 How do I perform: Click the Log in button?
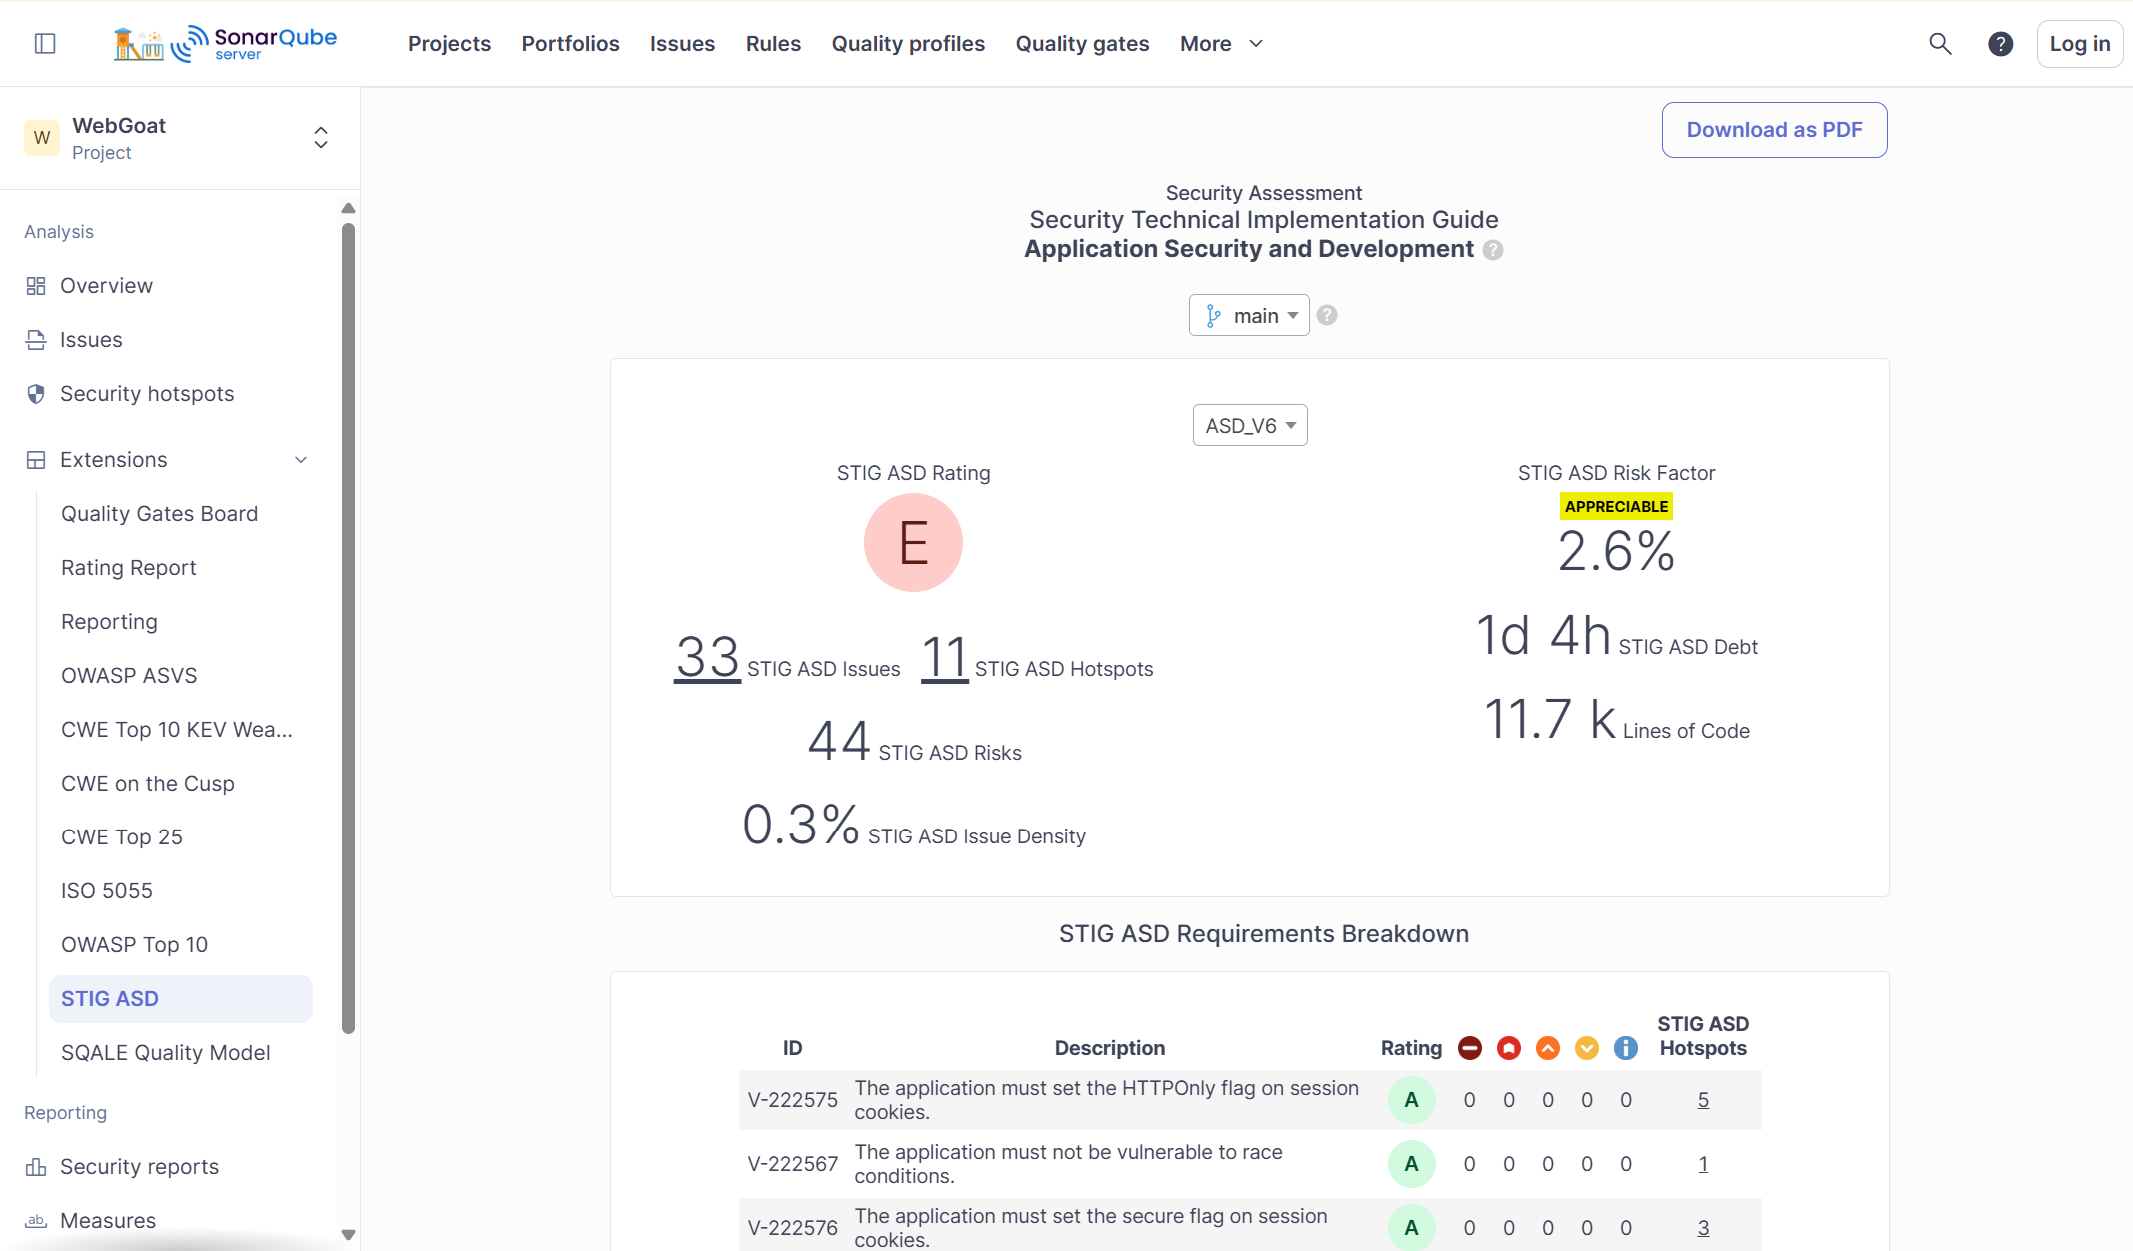click(2079, 44)
